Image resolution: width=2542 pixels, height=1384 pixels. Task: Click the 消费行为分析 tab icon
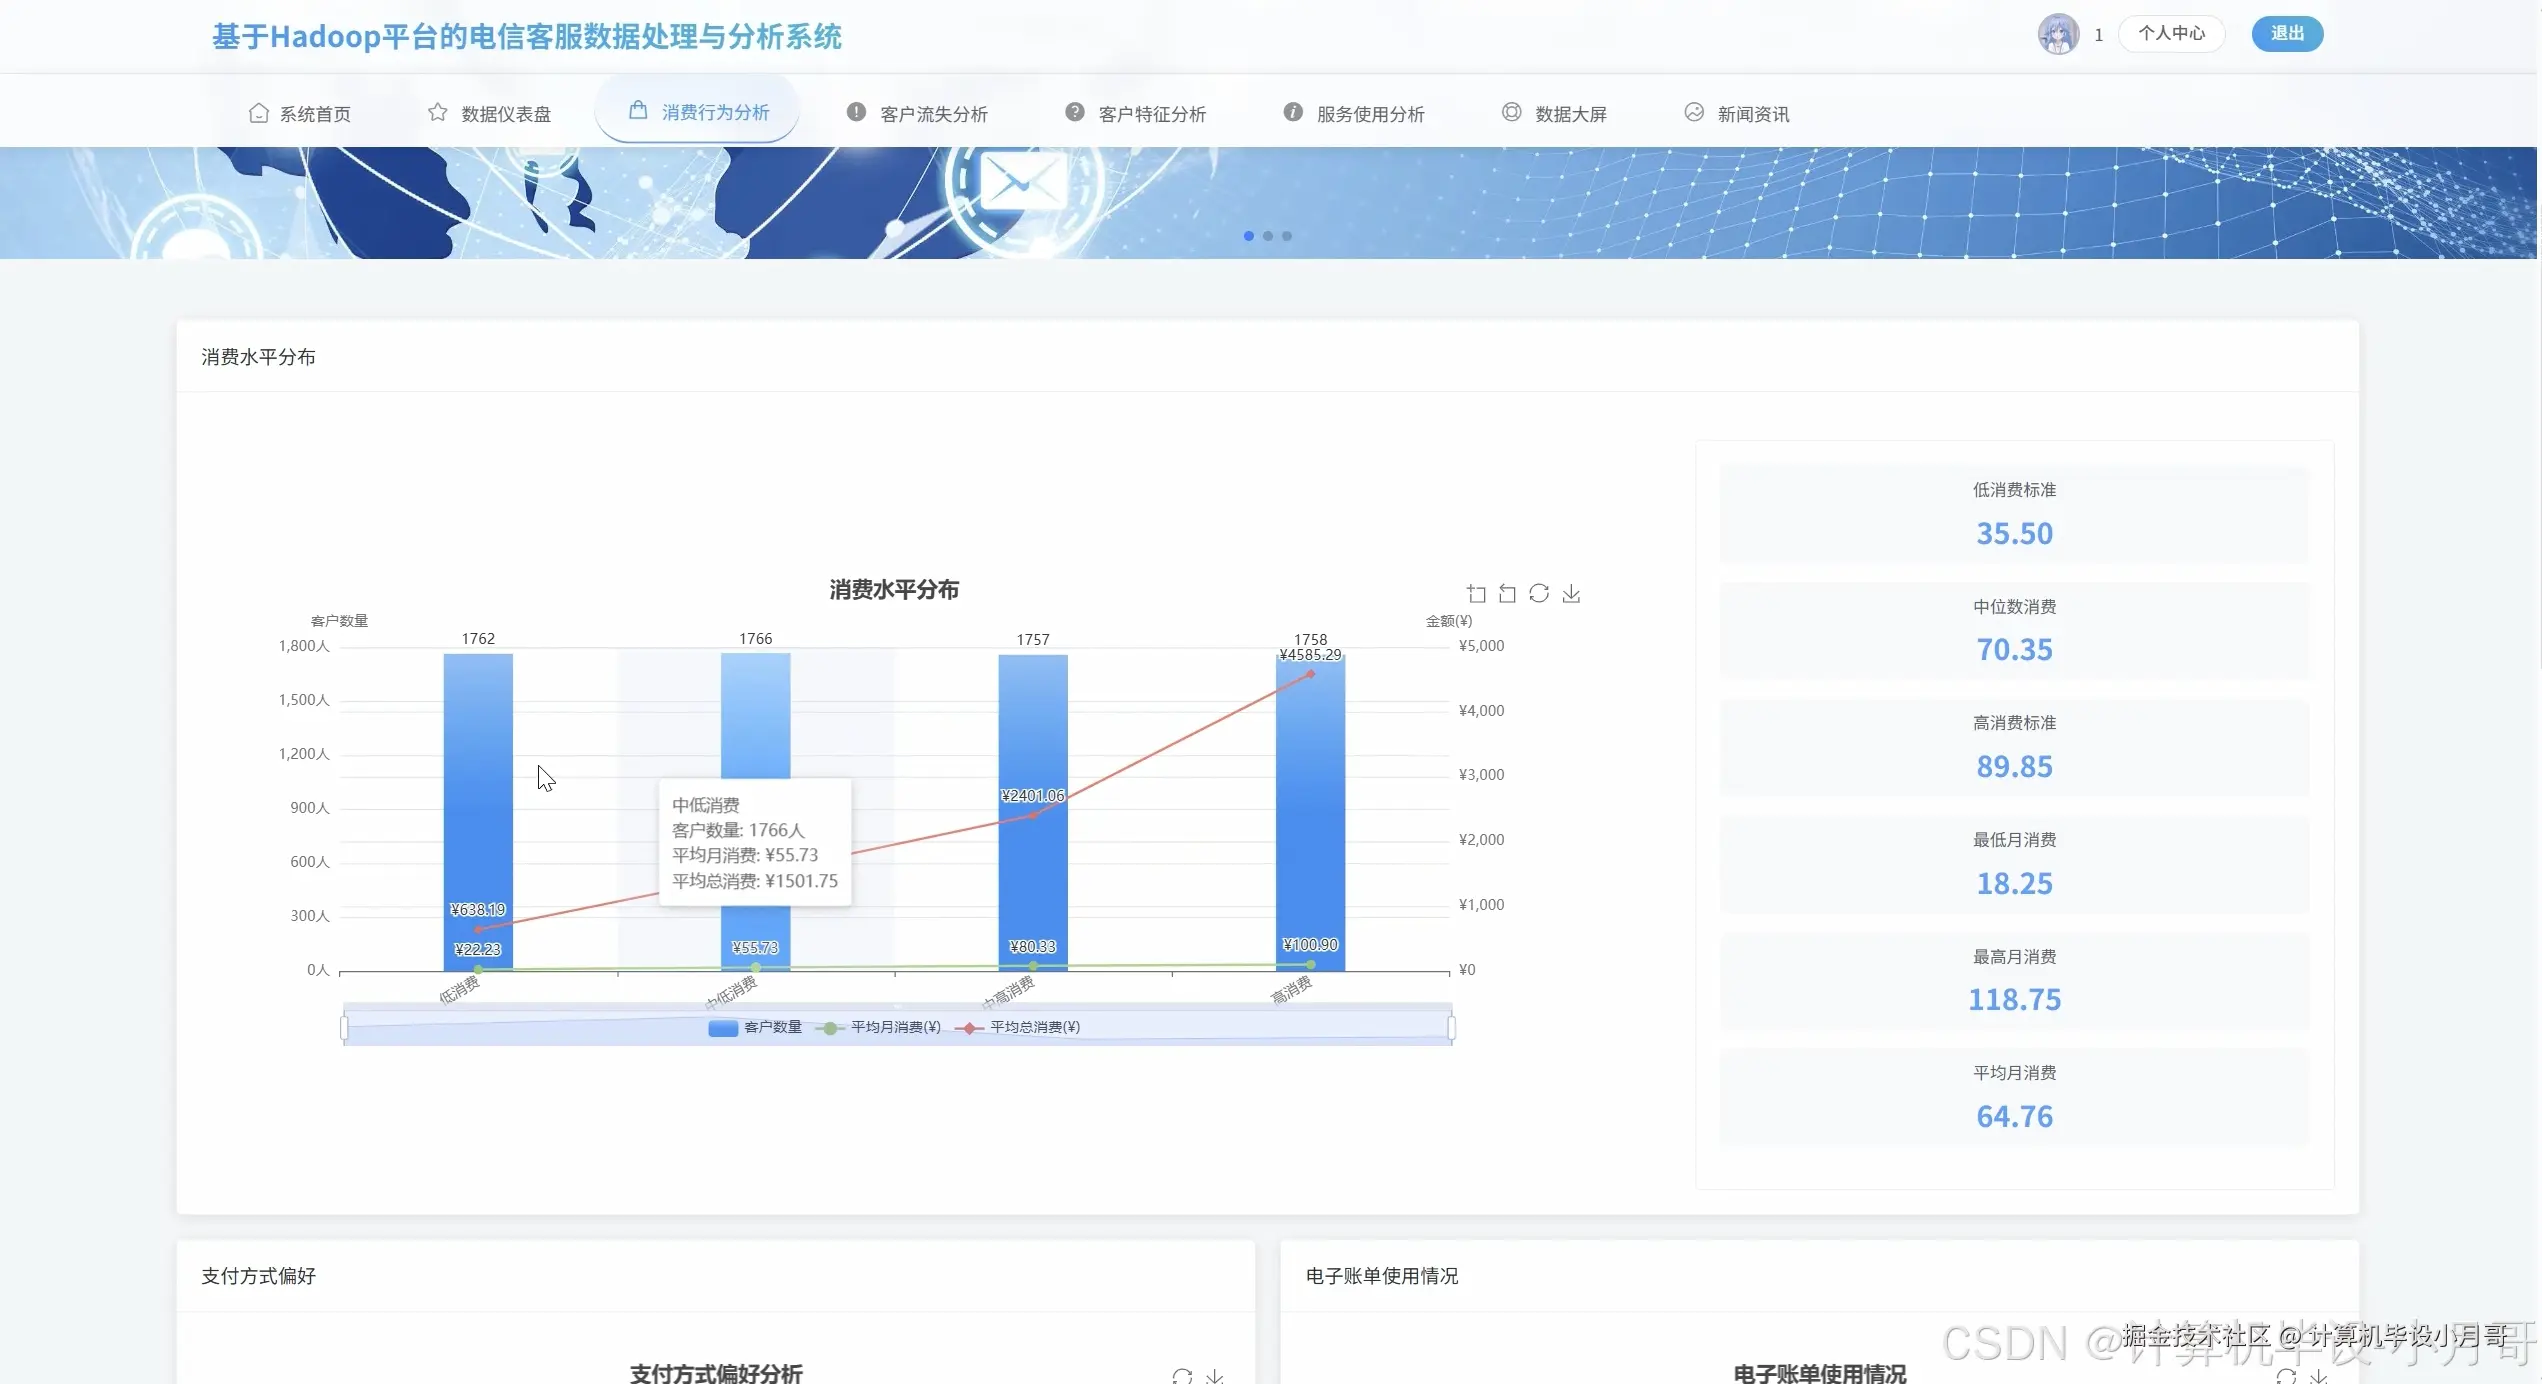point(637,112)
